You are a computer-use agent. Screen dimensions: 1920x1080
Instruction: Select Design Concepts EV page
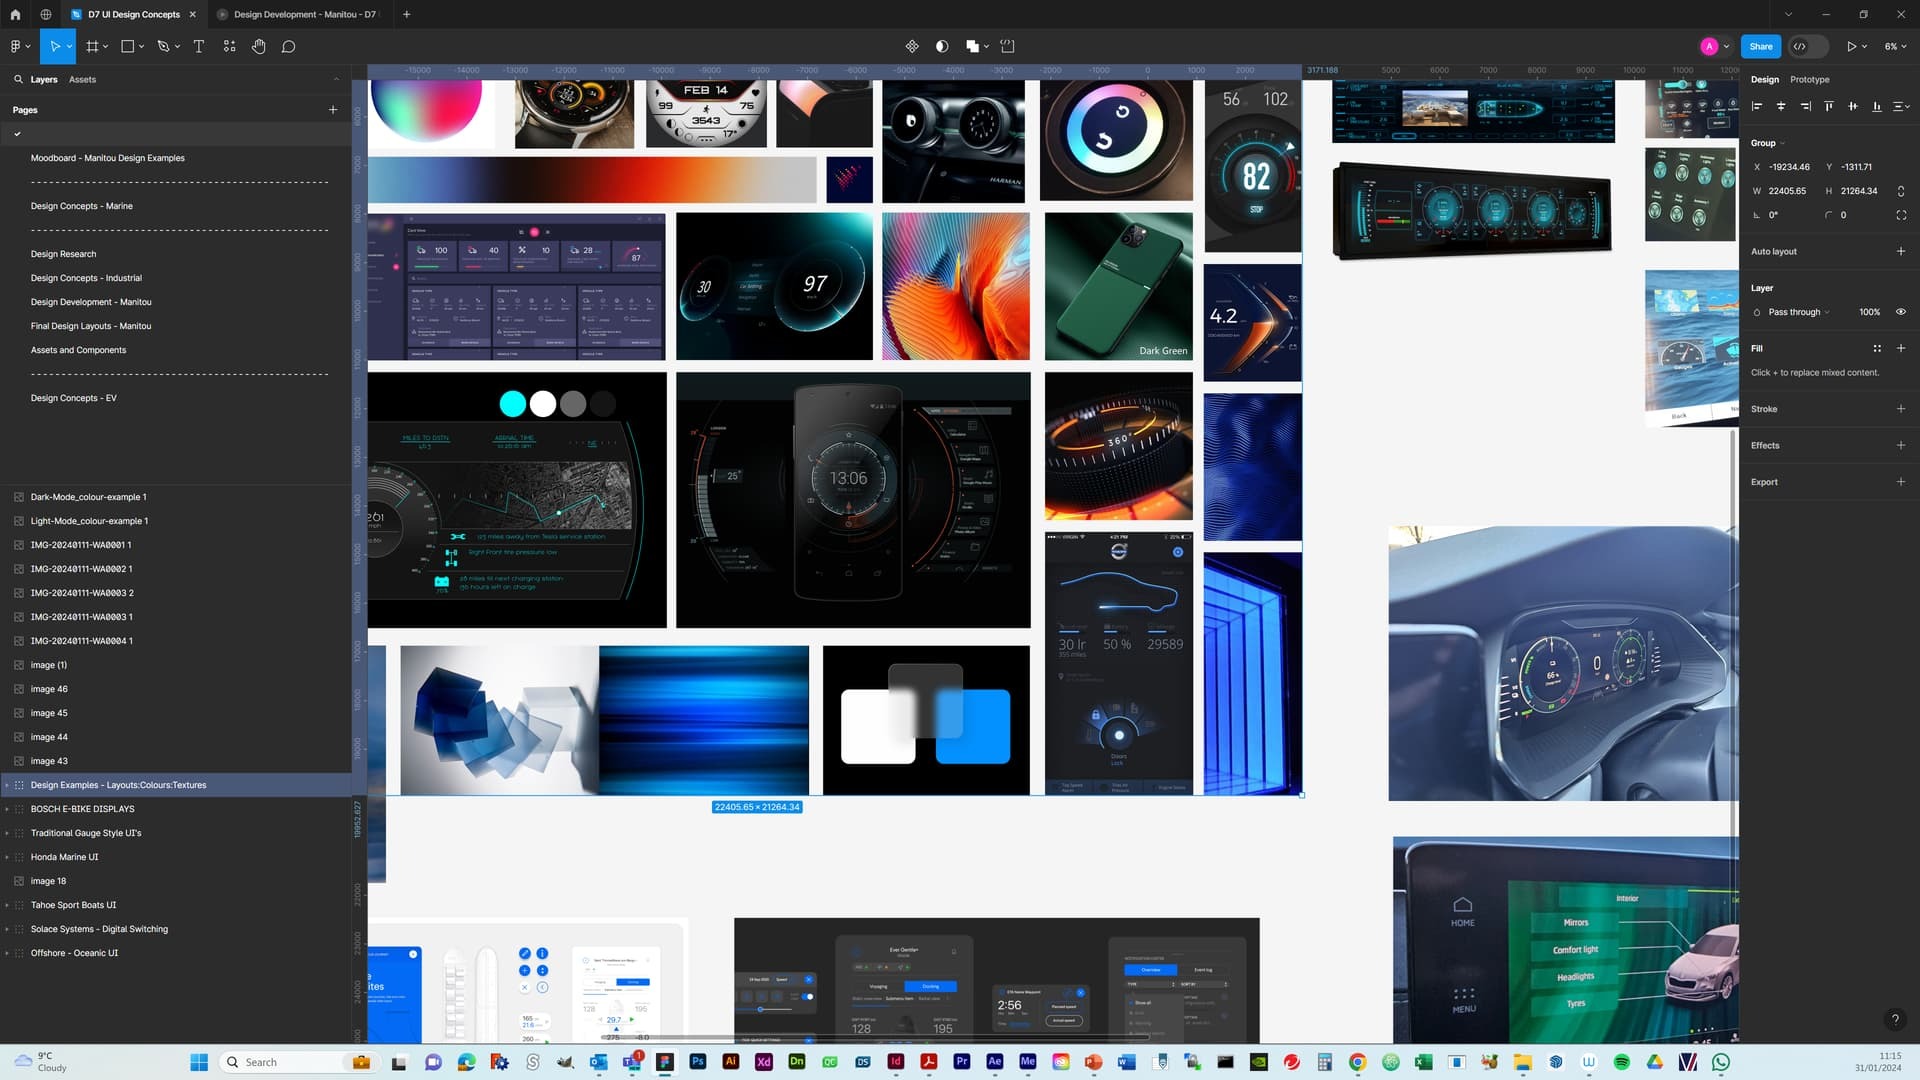coord(74,397)
